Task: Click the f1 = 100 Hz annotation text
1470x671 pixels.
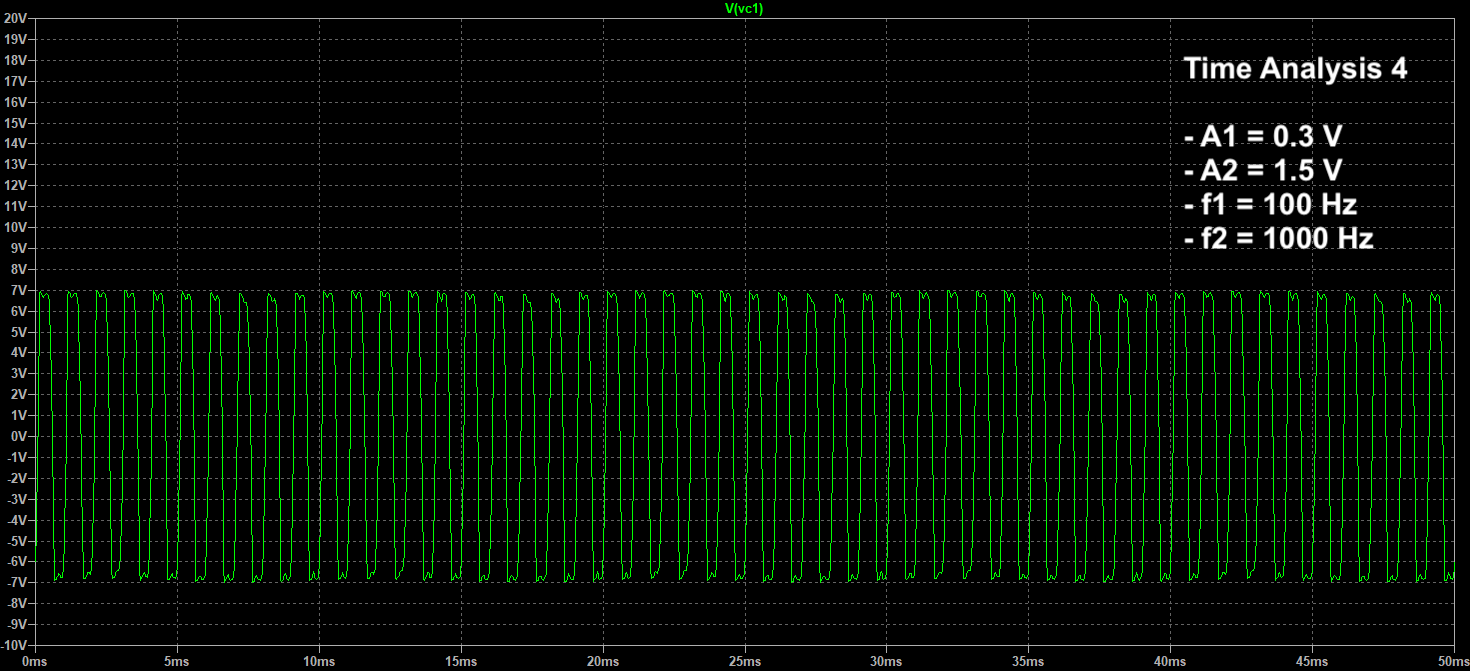Action: (x=1269, y=204)
